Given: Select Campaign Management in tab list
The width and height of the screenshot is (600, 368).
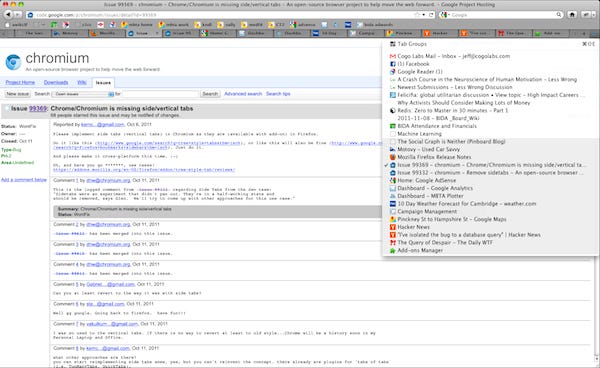Looking at the screenshot, I should (x=490, y=212).
